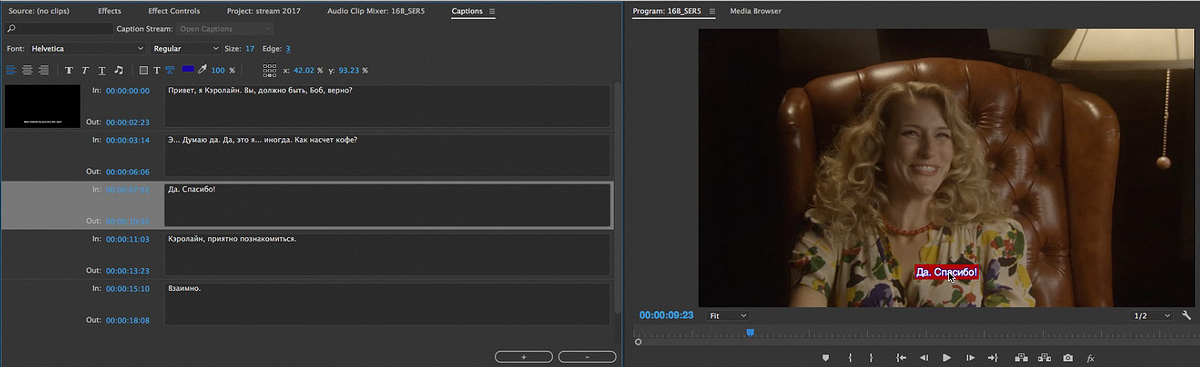Play the program sequence

(947, 357)
